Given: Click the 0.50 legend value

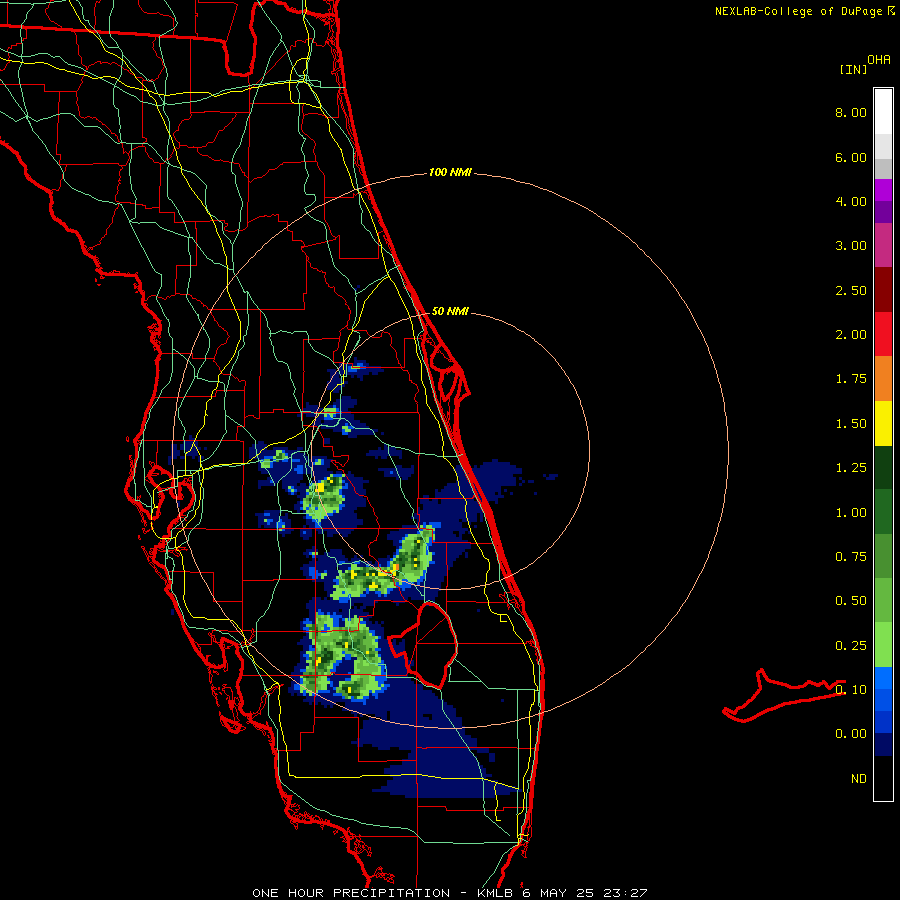Looking at the screenshot, I should pyautogui.click(x=851, y=601).
